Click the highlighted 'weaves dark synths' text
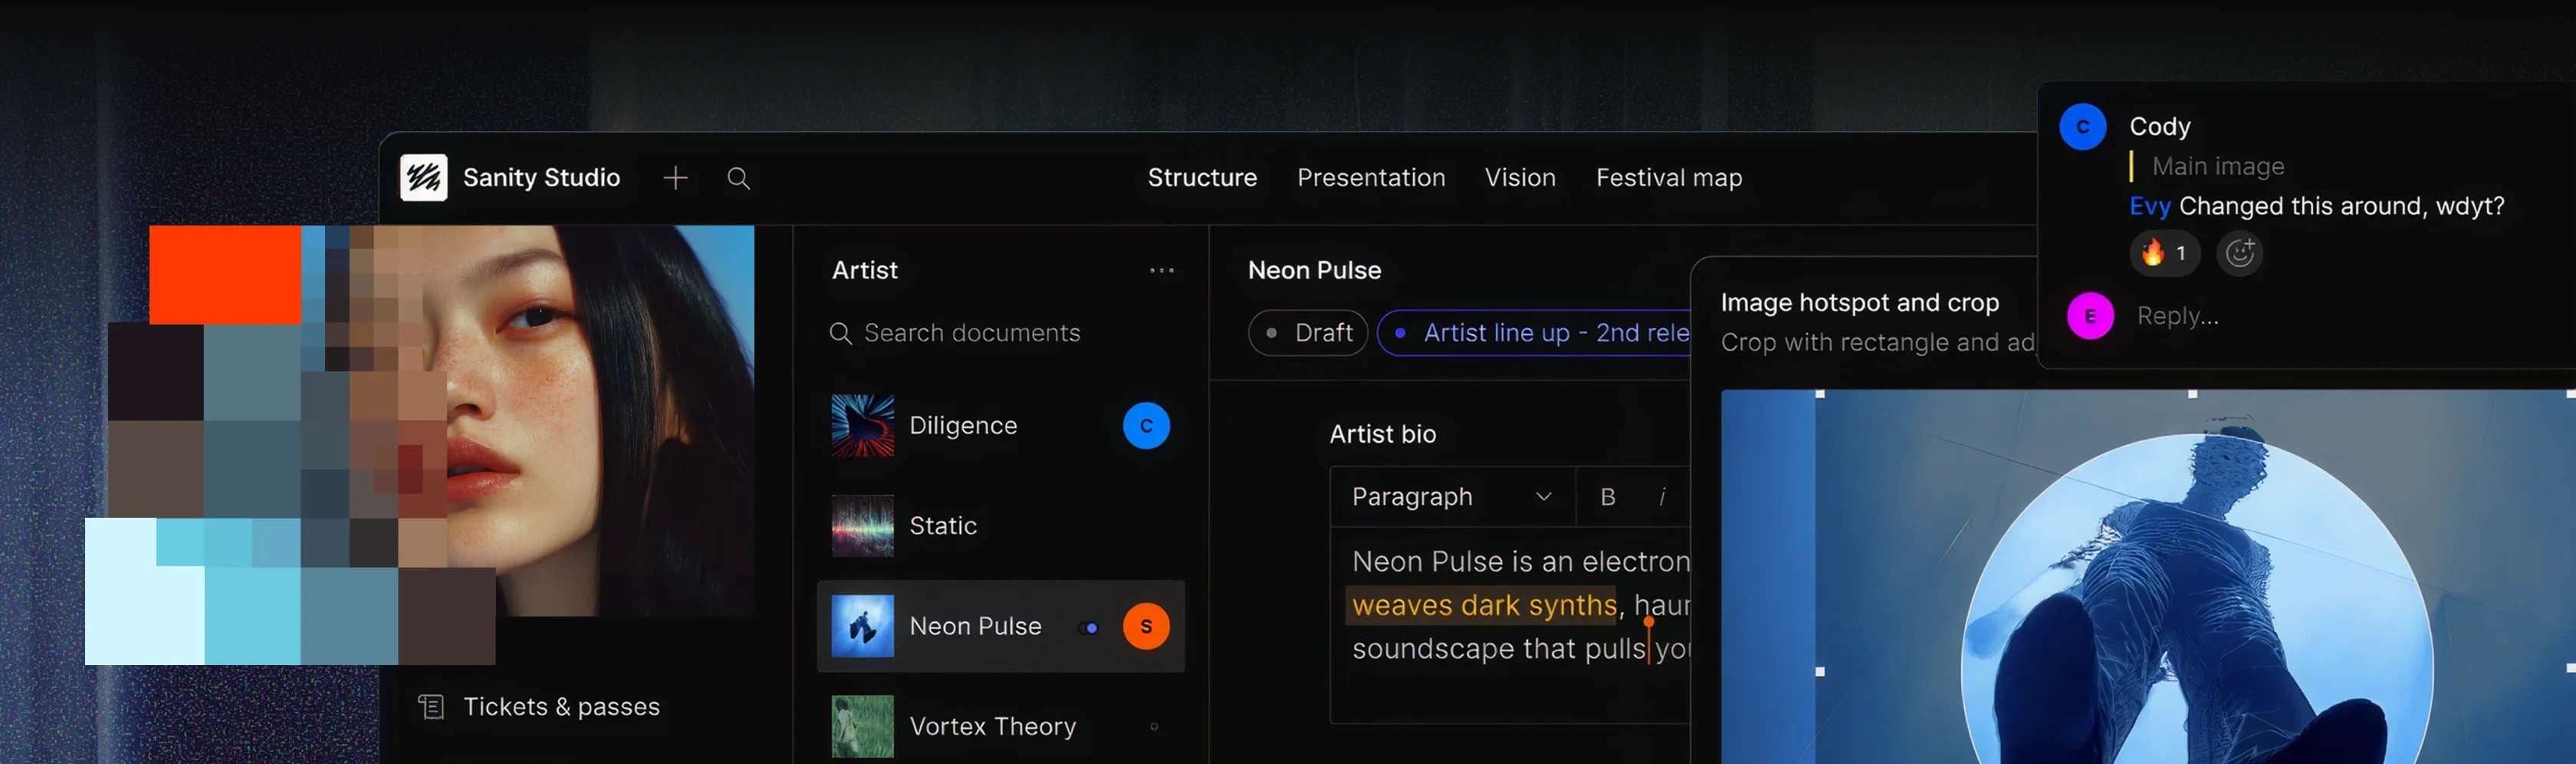 pos(1484,605)
